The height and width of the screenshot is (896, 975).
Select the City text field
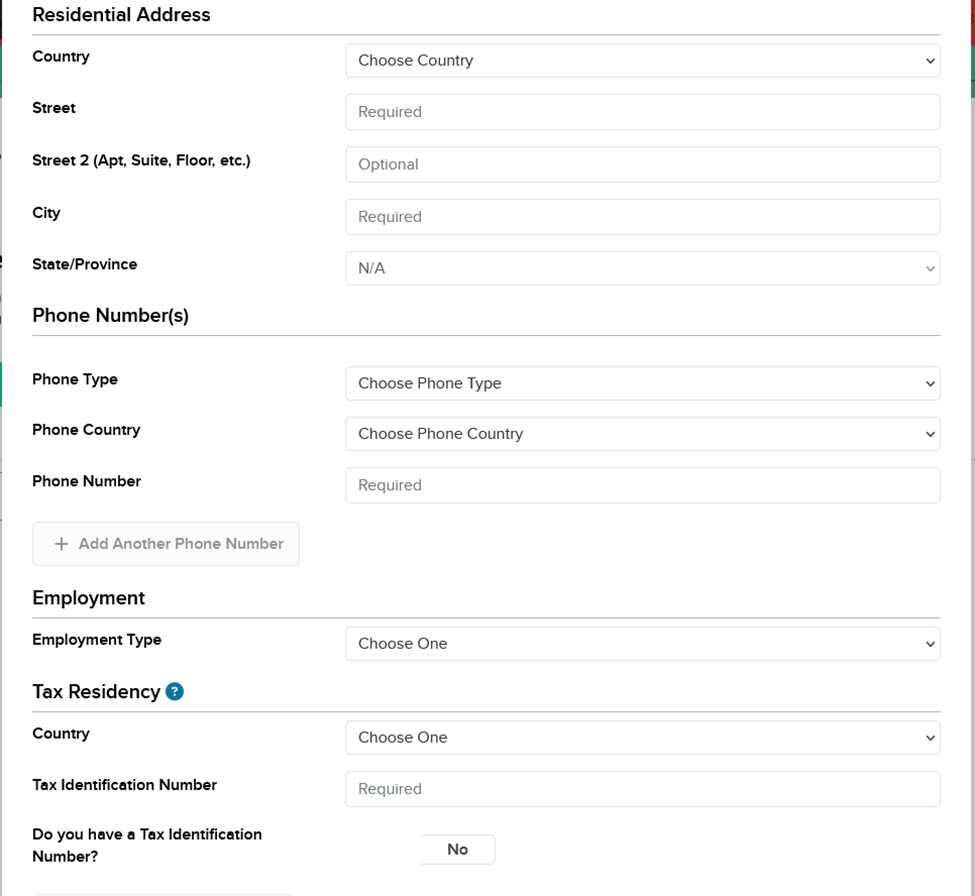pos(642,217)
